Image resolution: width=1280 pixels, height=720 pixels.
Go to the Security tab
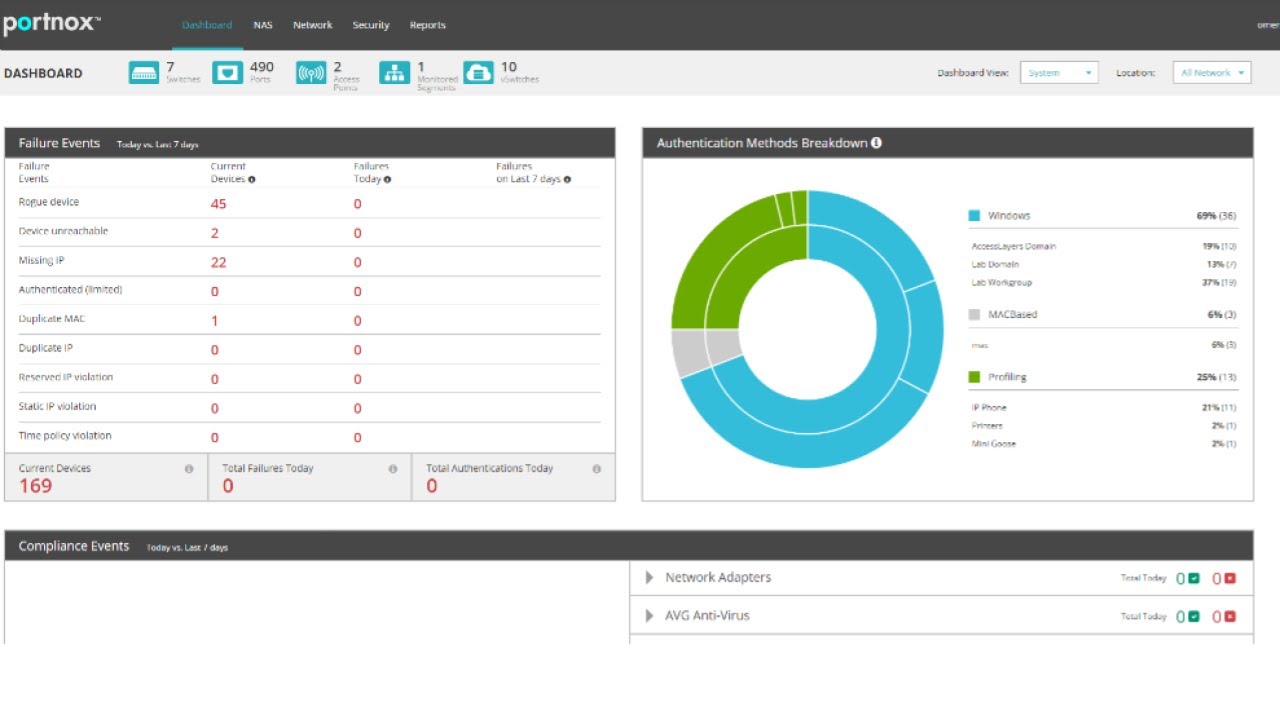click(x=371, y=25)
